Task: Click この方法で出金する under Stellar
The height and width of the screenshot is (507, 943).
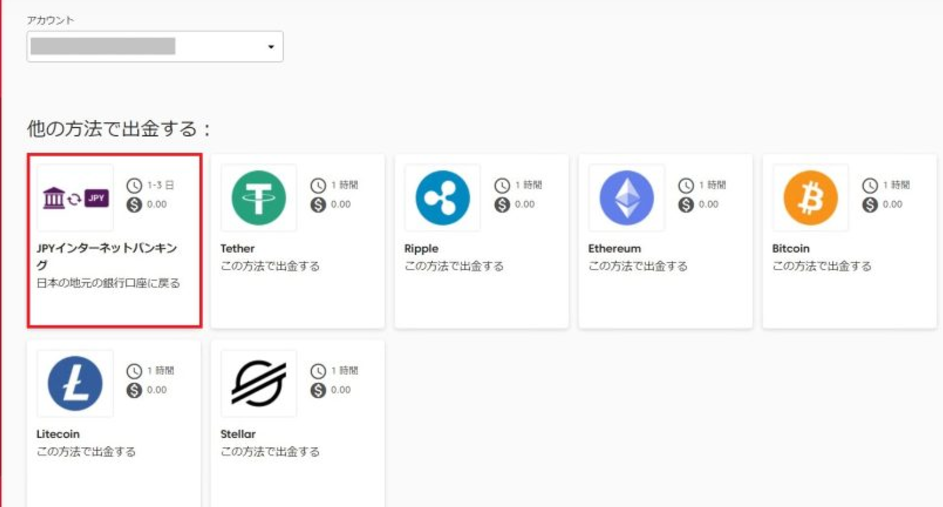Action: pyautogui.click(x=270, y=452)
